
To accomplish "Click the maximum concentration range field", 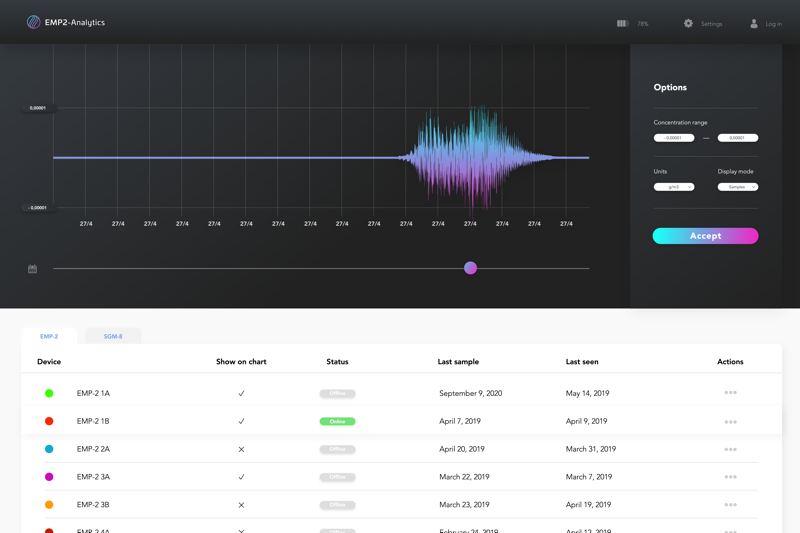I will click(x=738, y=138).
